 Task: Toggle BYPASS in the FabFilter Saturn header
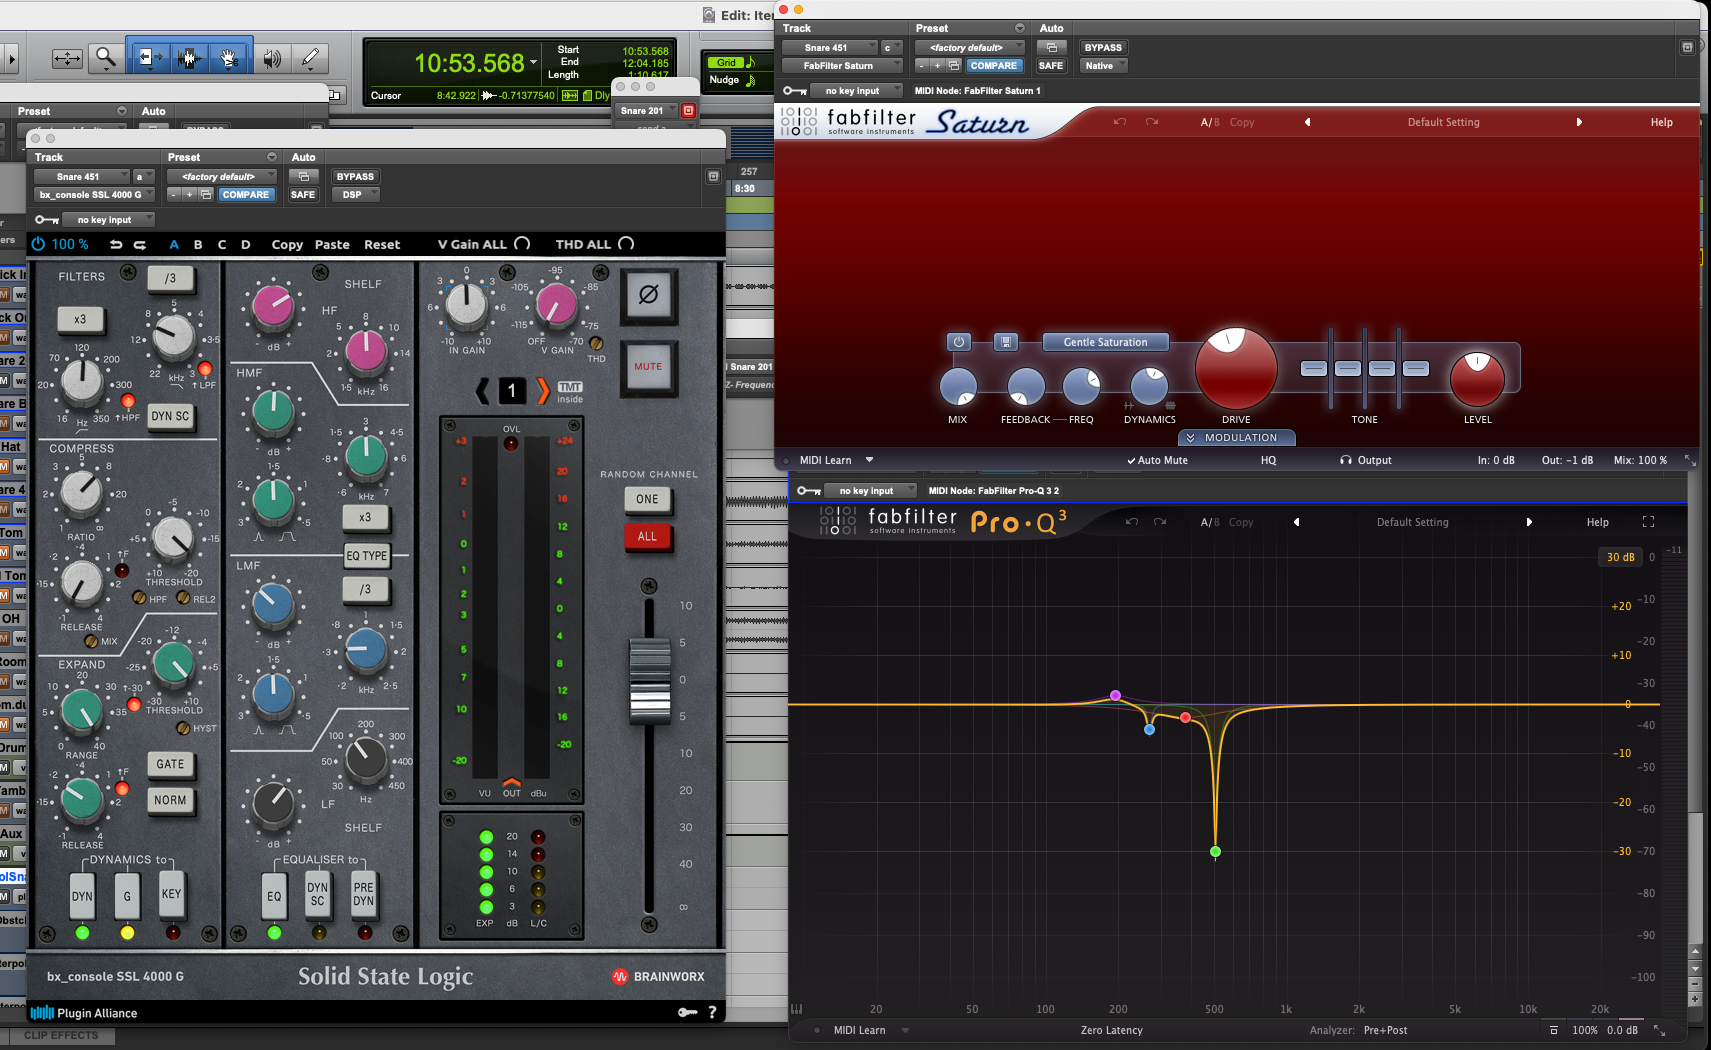point(1103,47)
